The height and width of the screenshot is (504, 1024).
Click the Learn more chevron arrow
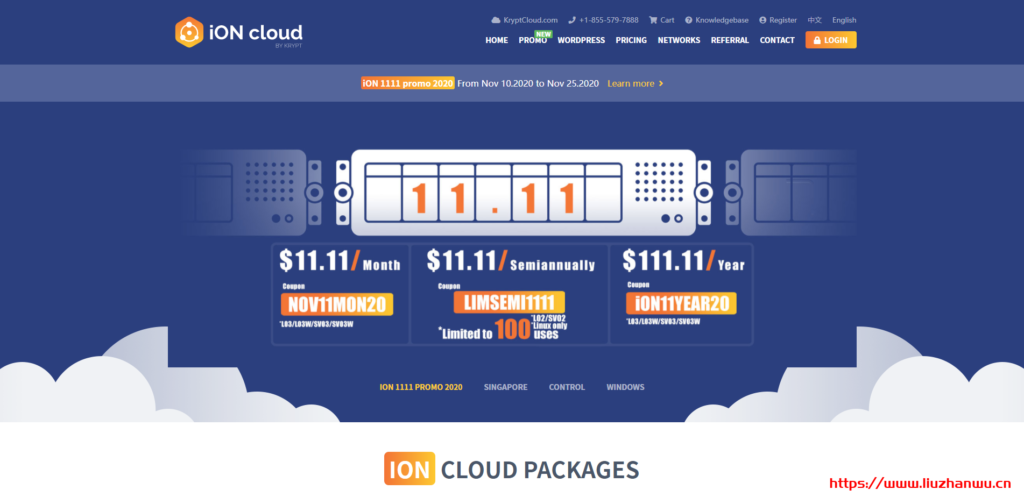click(x=661, y=84)
